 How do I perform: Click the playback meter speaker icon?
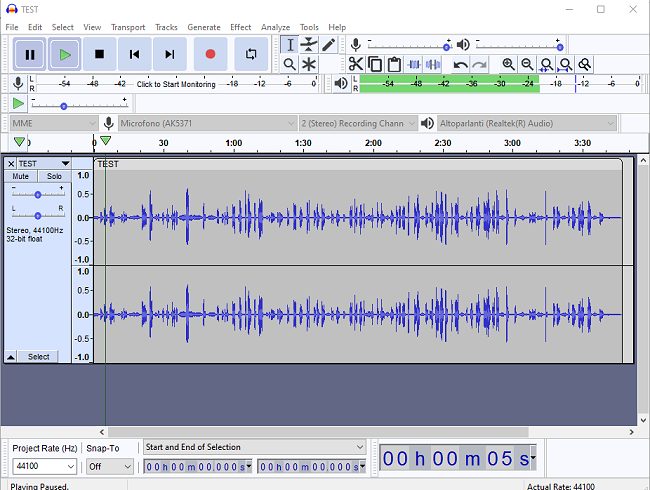[x=341, y=83]
